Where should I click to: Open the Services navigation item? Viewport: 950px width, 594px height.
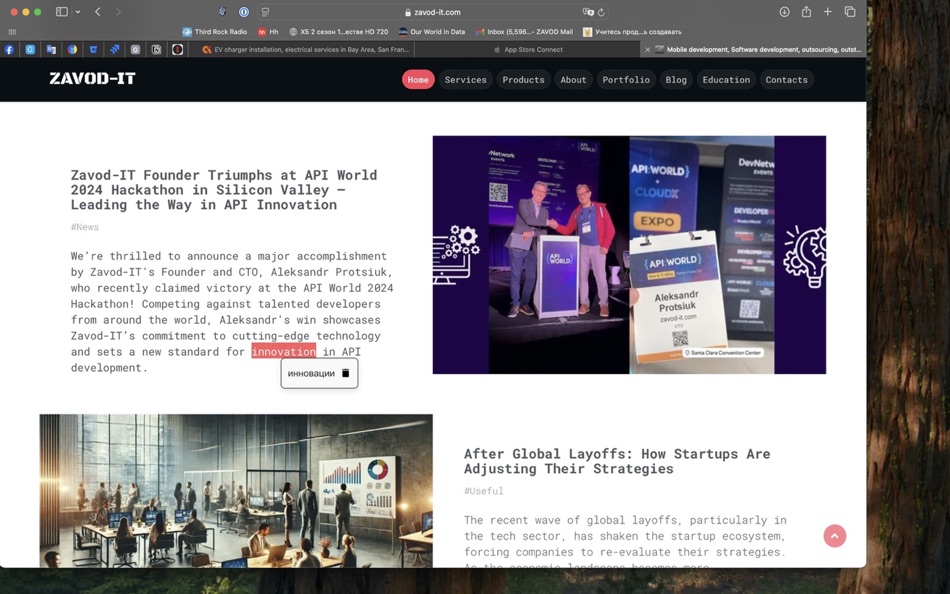[x=465, y=79]
